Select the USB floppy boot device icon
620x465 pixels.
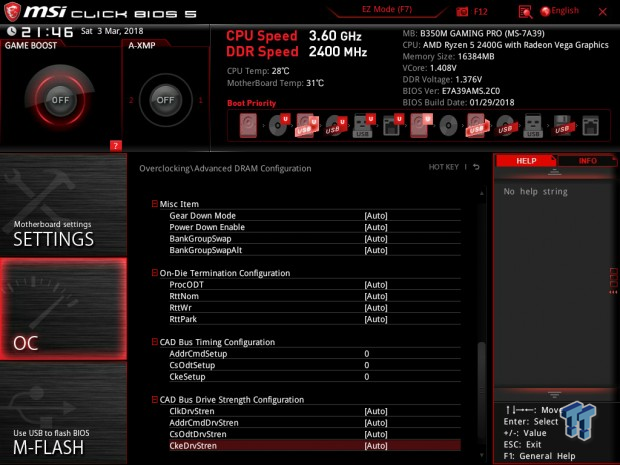click(562, 126)
